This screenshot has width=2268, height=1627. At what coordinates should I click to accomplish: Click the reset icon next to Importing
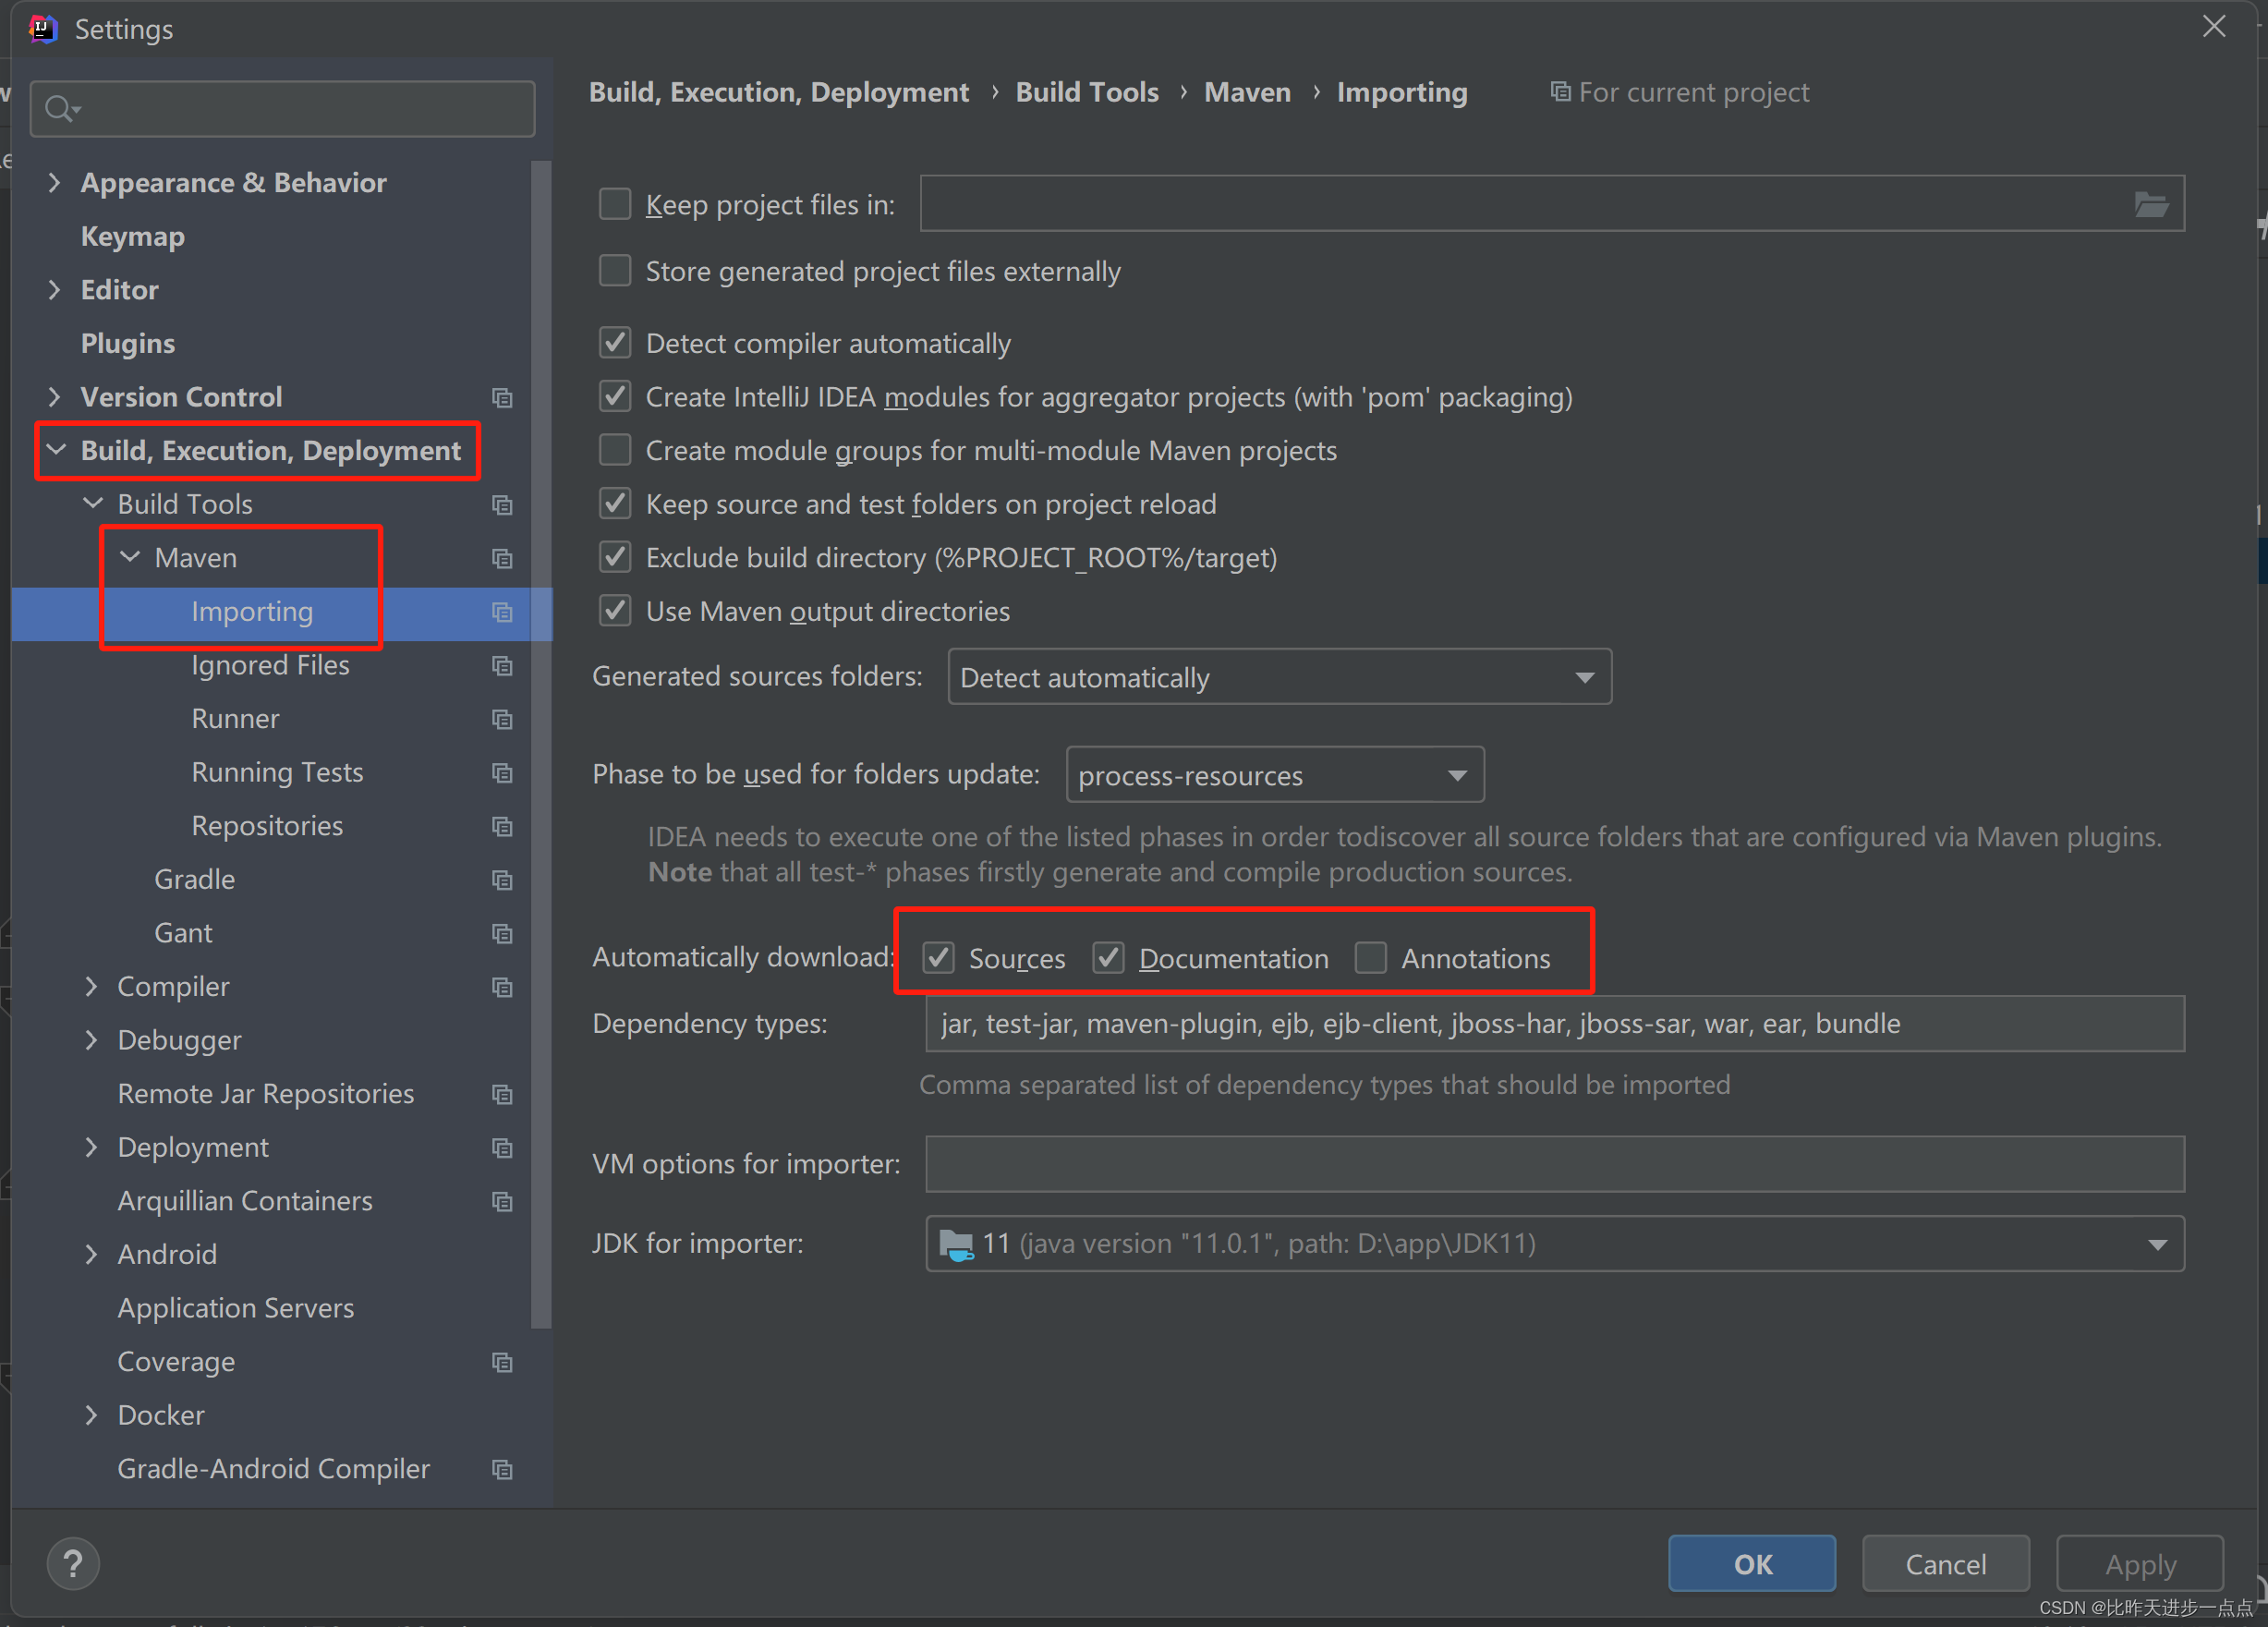(x=501, y=613)
